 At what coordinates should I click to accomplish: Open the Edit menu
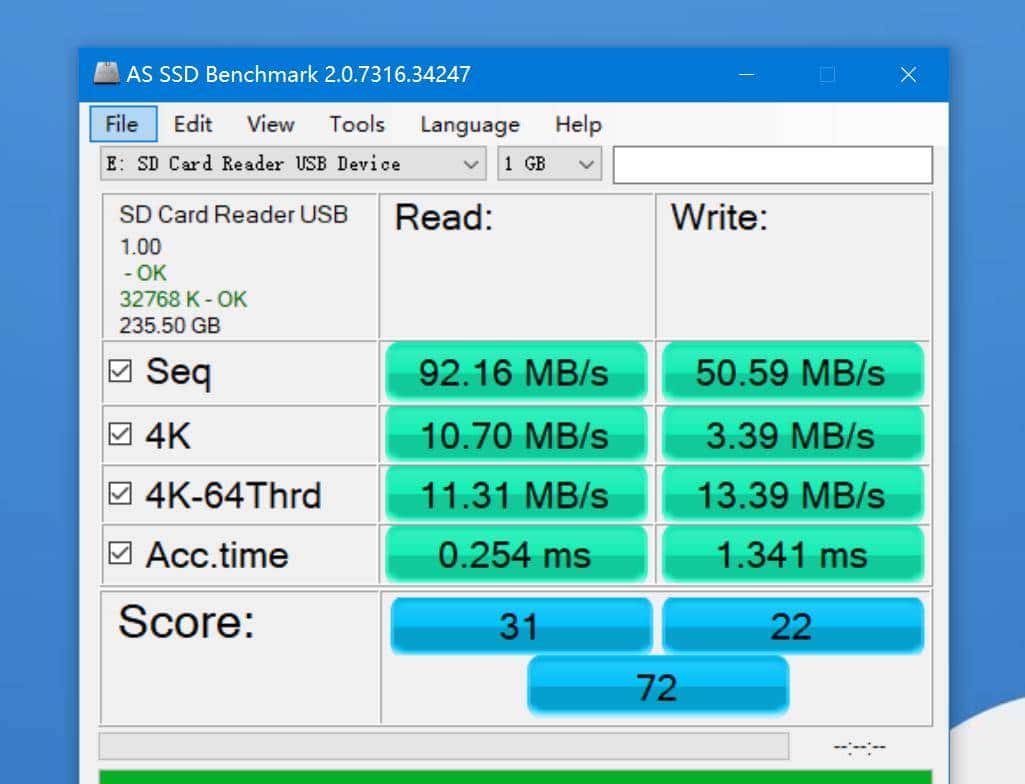(192, 124)
